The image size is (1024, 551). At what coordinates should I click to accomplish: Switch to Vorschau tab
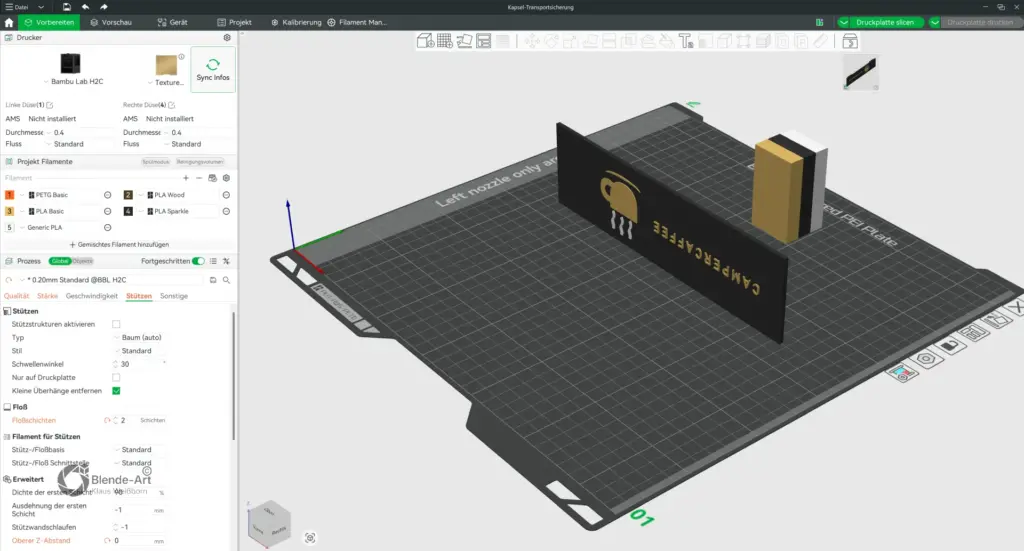point(111,22)
